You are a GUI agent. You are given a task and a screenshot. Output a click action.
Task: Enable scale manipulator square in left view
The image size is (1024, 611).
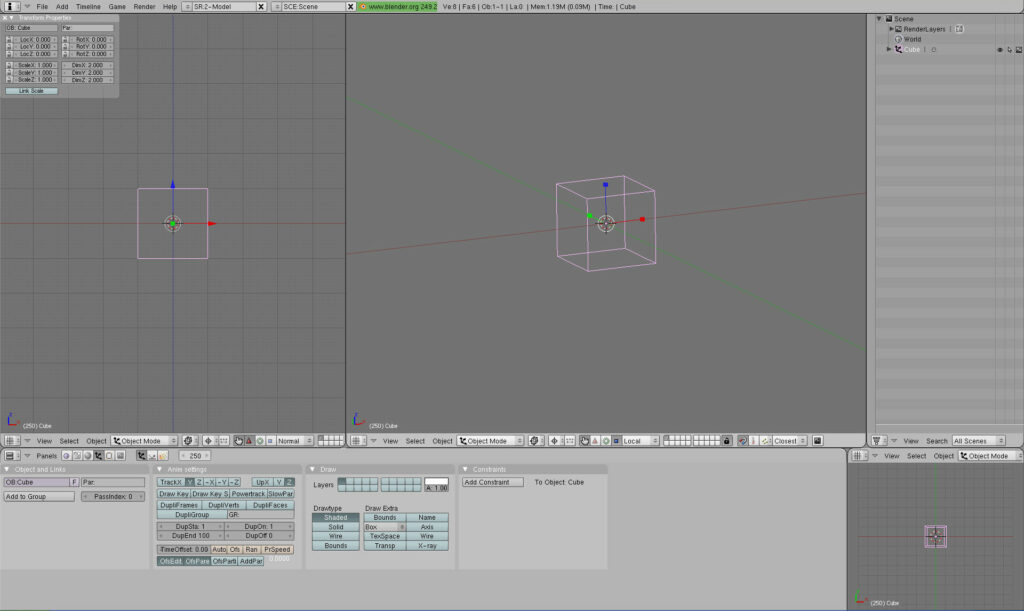coord(270,441)
